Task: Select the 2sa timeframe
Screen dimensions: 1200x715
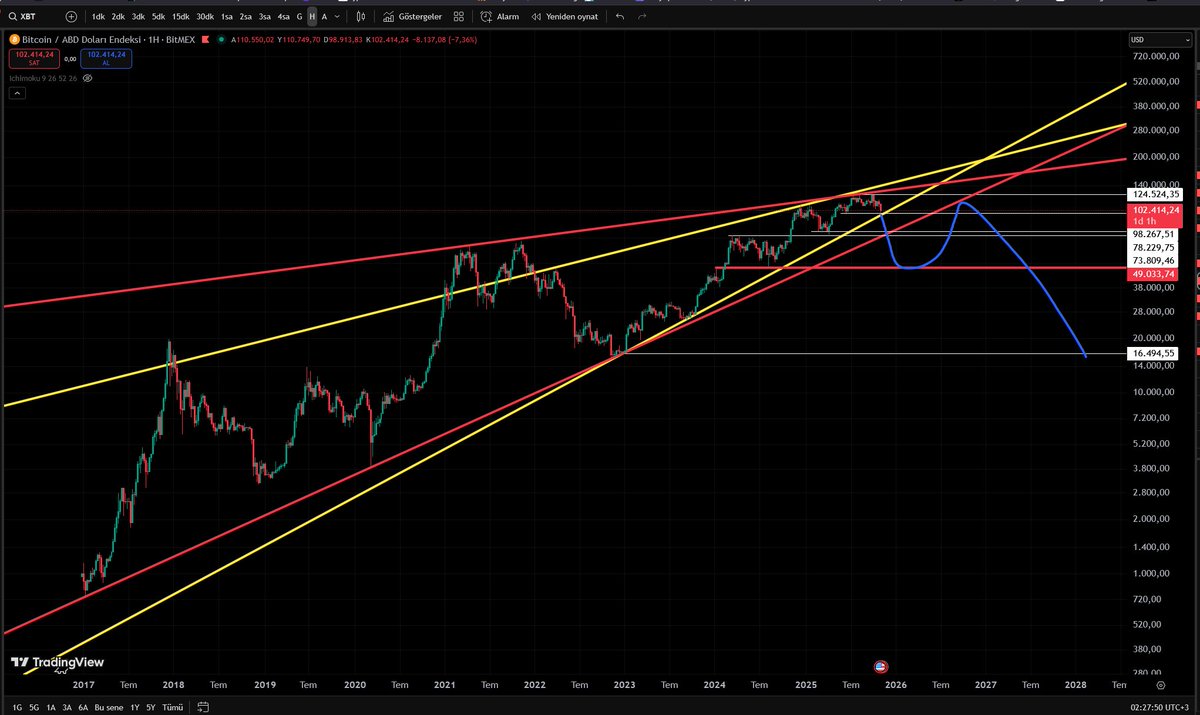Action: pos(246,17)
